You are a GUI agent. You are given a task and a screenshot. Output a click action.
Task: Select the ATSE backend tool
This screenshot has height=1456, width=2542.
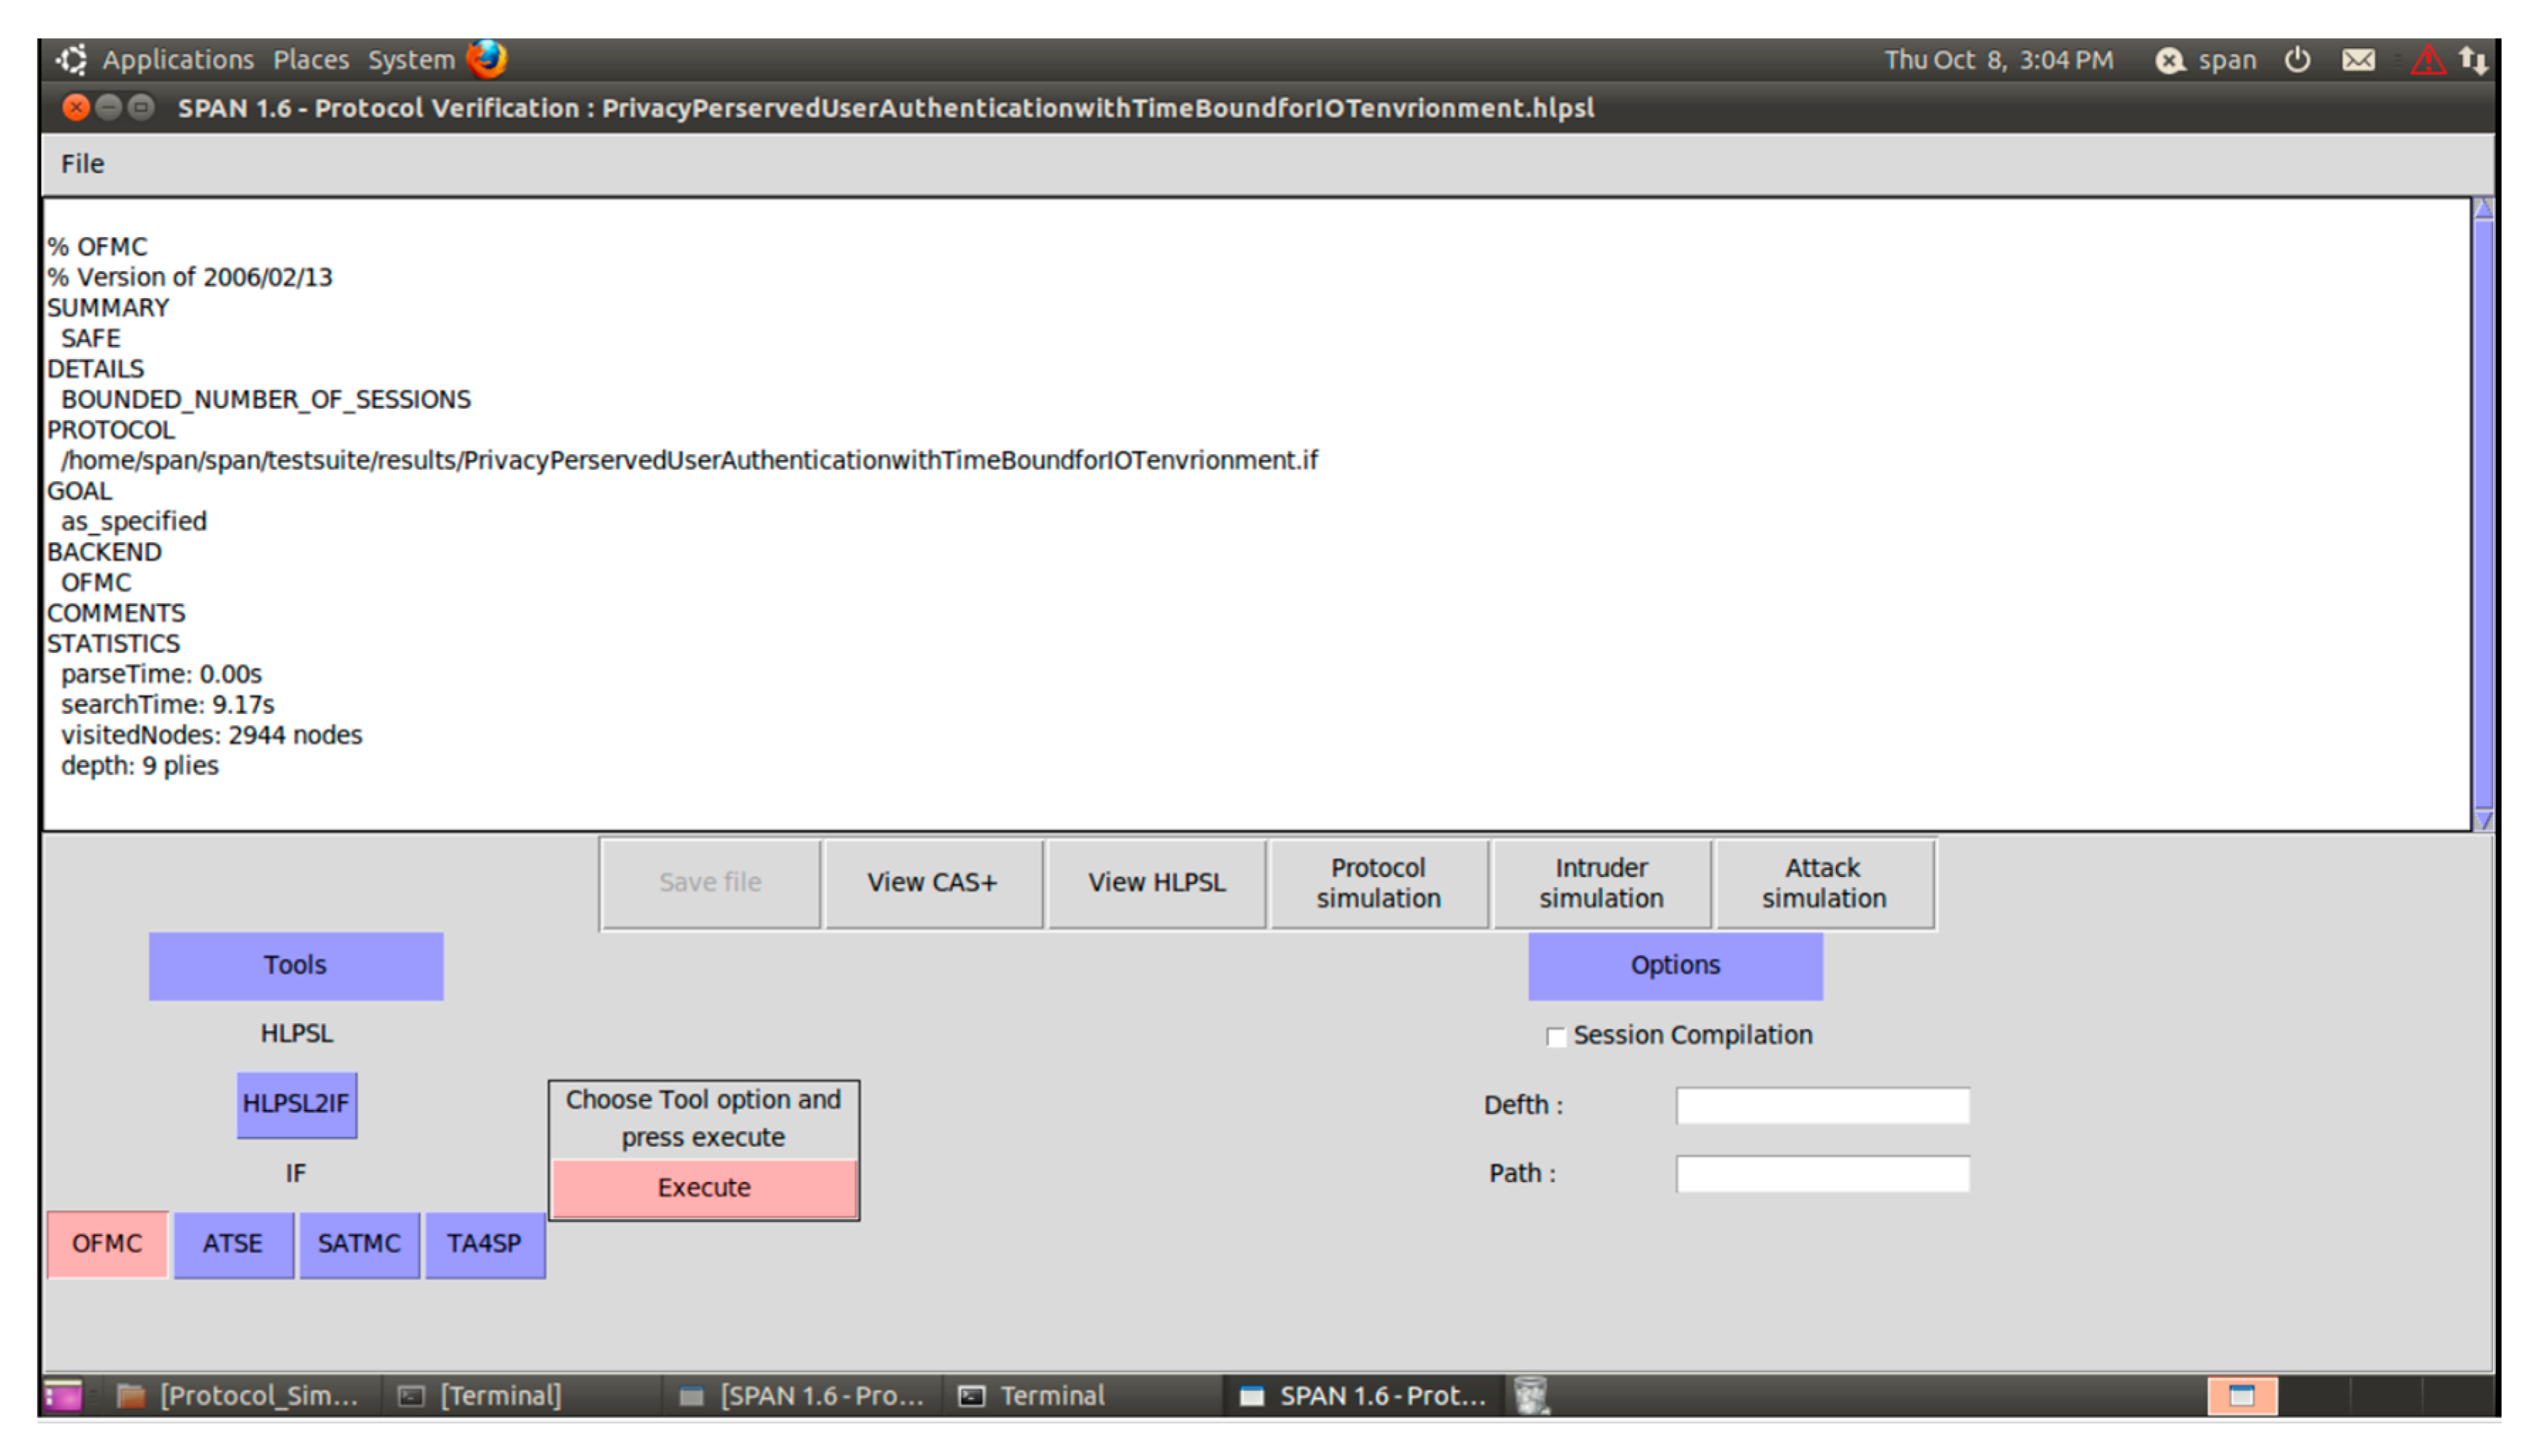(x=233, y=1243)
